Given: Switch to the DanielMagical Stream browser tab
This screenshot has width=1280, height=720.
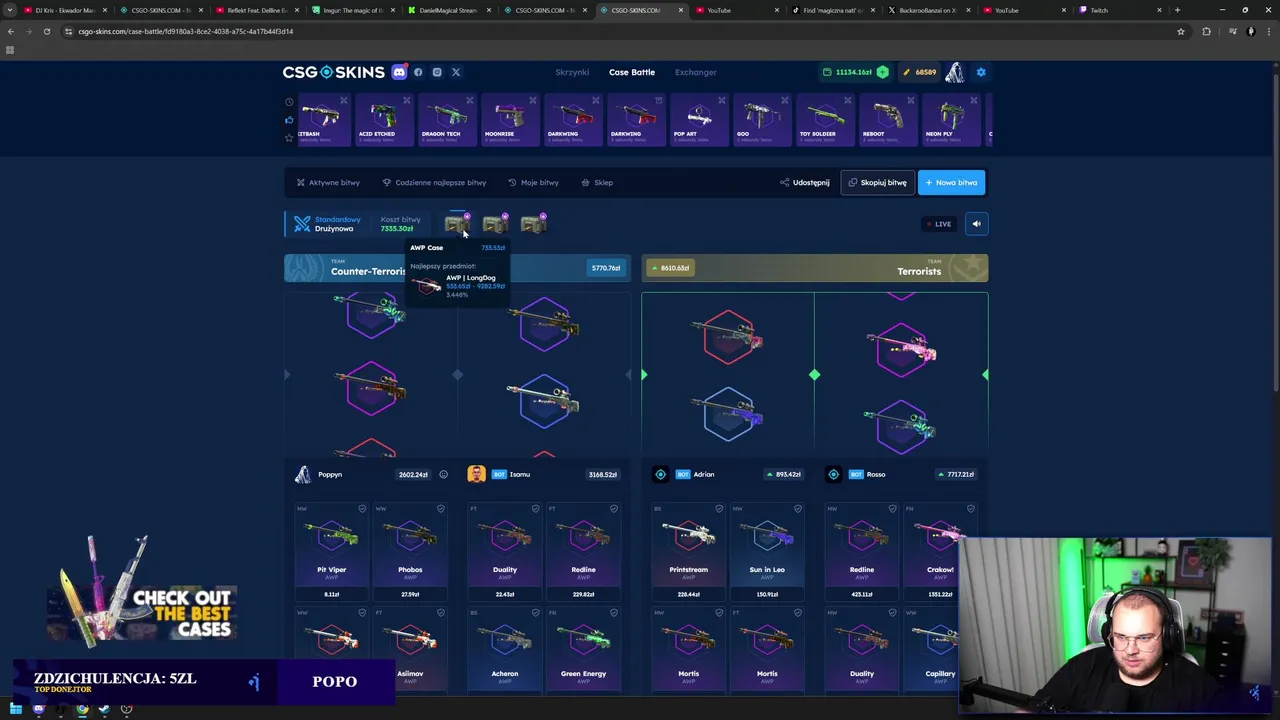Looking at the screenshot, I should click(x=447, y=10).
